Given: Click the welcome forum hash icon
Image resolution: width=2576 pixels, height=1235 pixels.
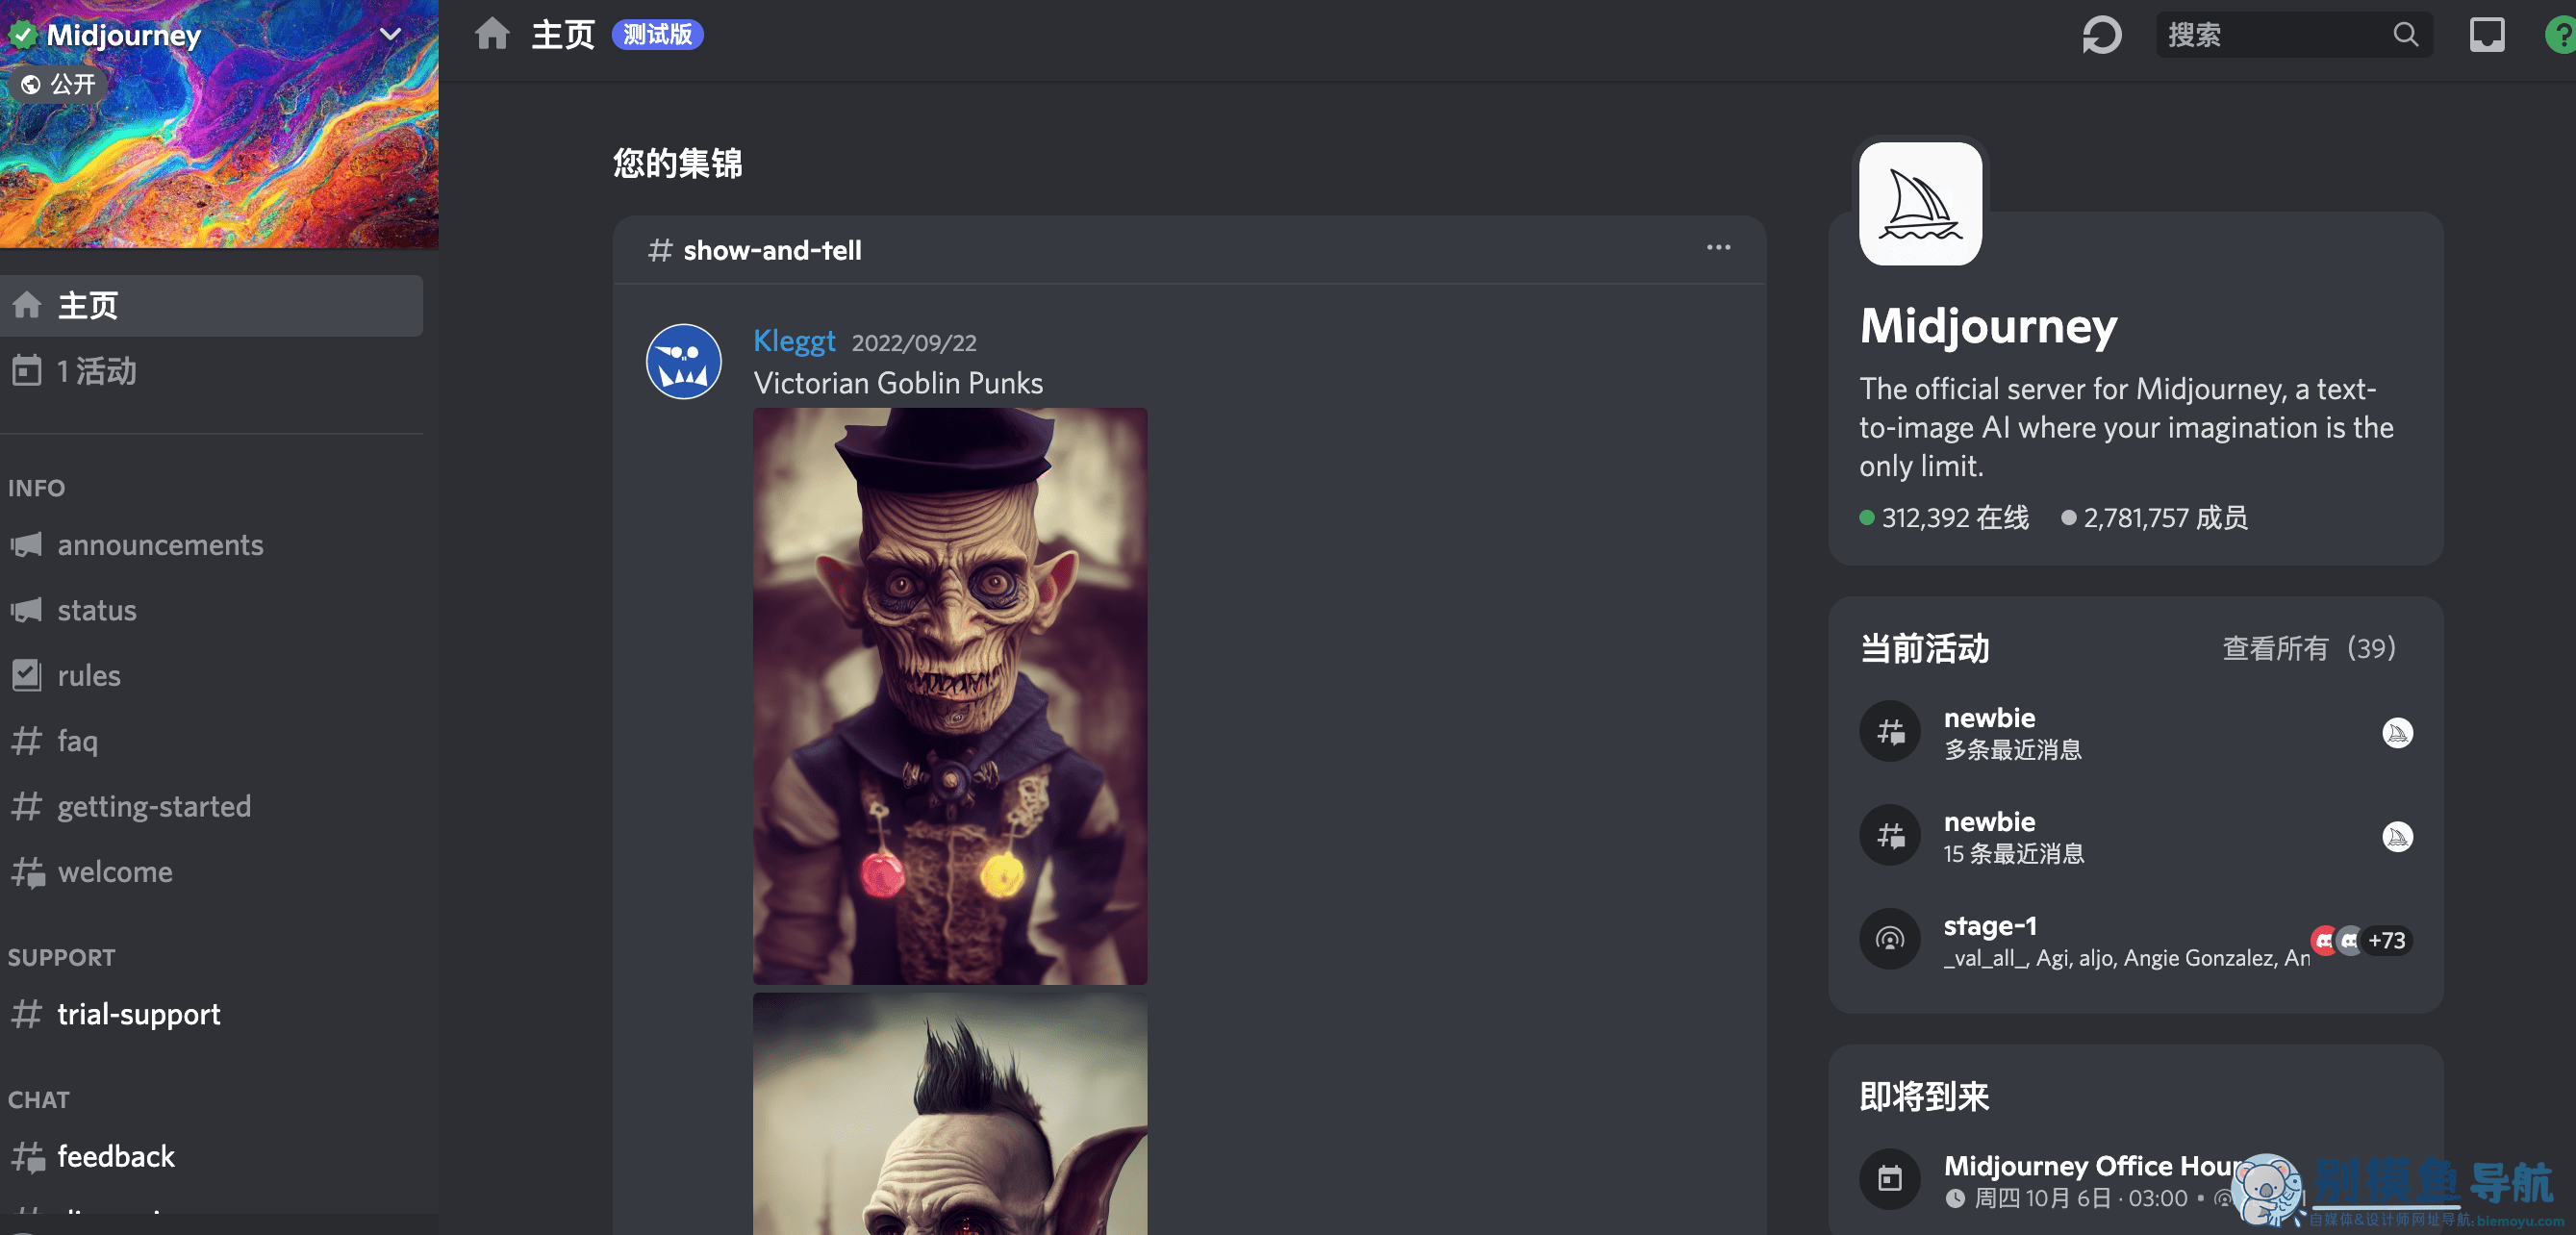Looking at the screenshot, I should point(28,873).
